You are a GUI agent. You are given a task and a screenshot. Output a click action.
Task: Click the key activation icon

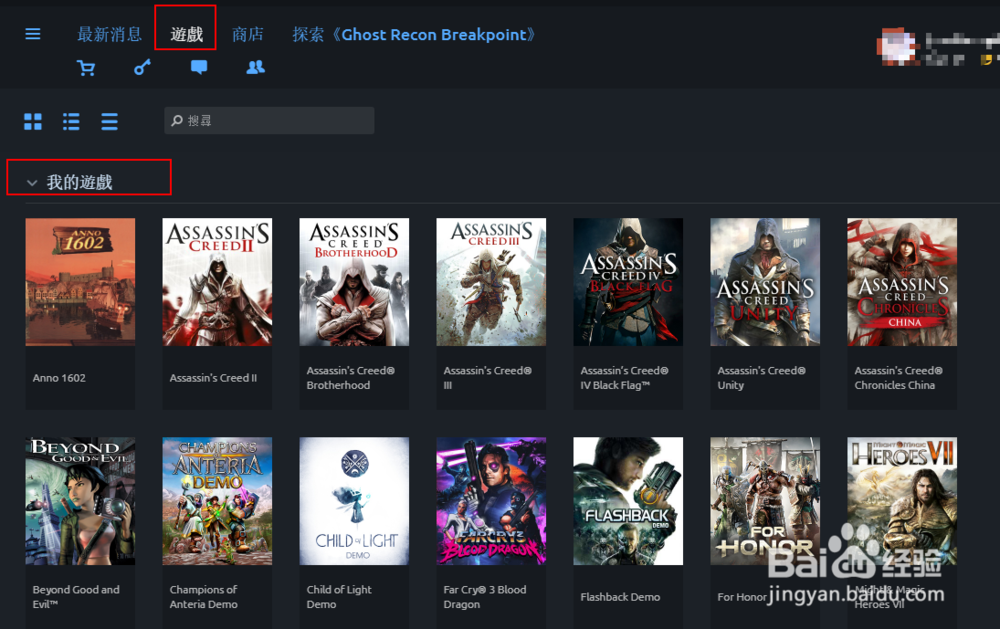tap(142, 67)
